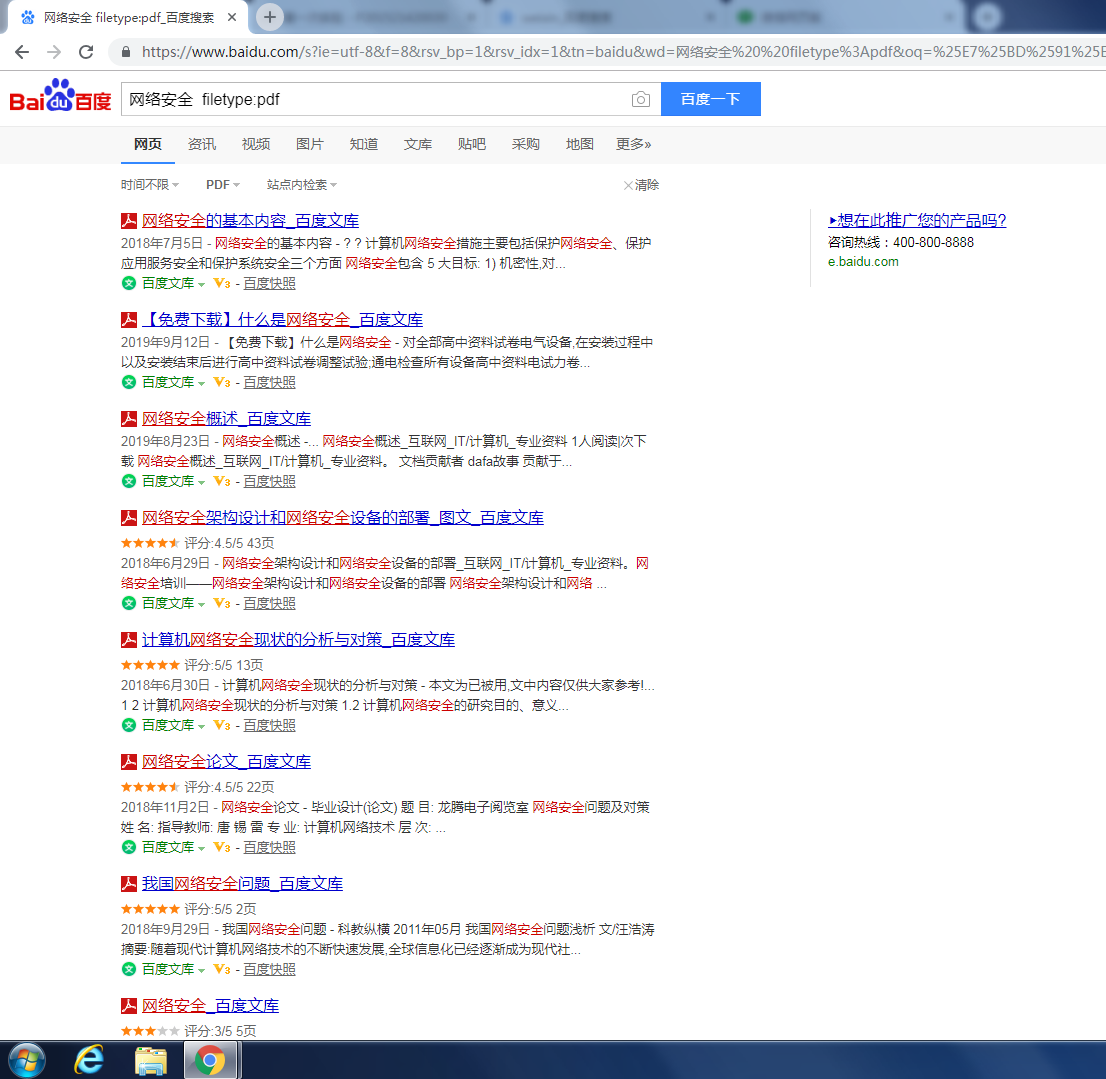Open 百度快照 under 网络安全的基本内容 result

pyautogui.click(x=269, y=284)
